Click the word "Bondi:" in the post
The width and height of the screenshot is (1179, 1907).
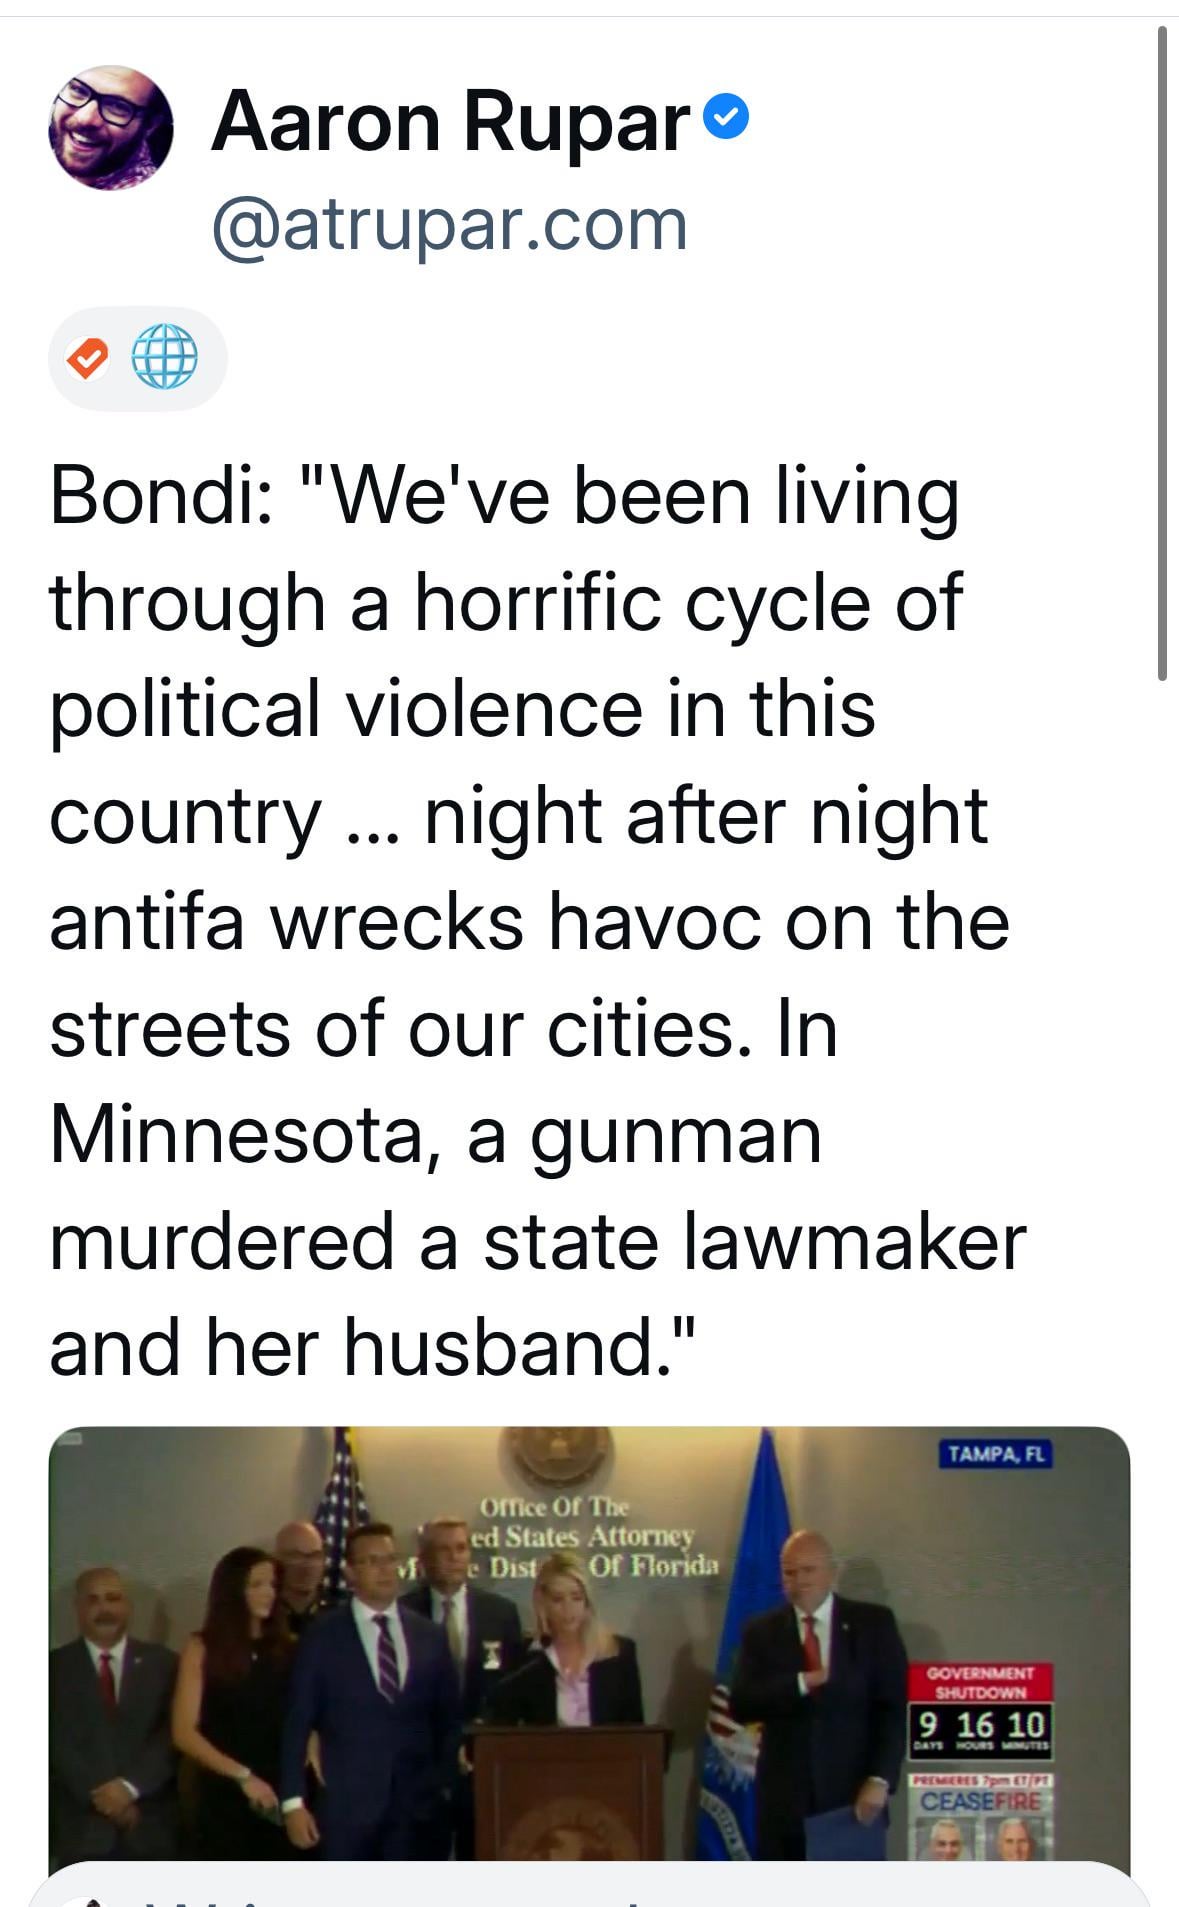[161, 497]
